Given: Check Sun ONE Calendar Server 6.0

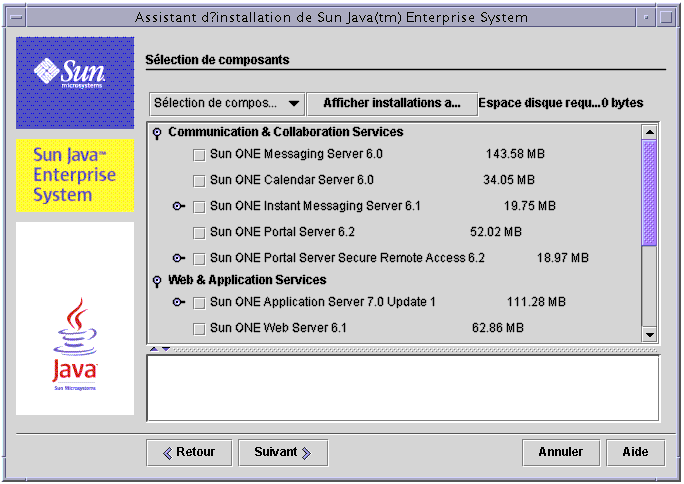Looking at the screenshot, I should click(199, 181).
